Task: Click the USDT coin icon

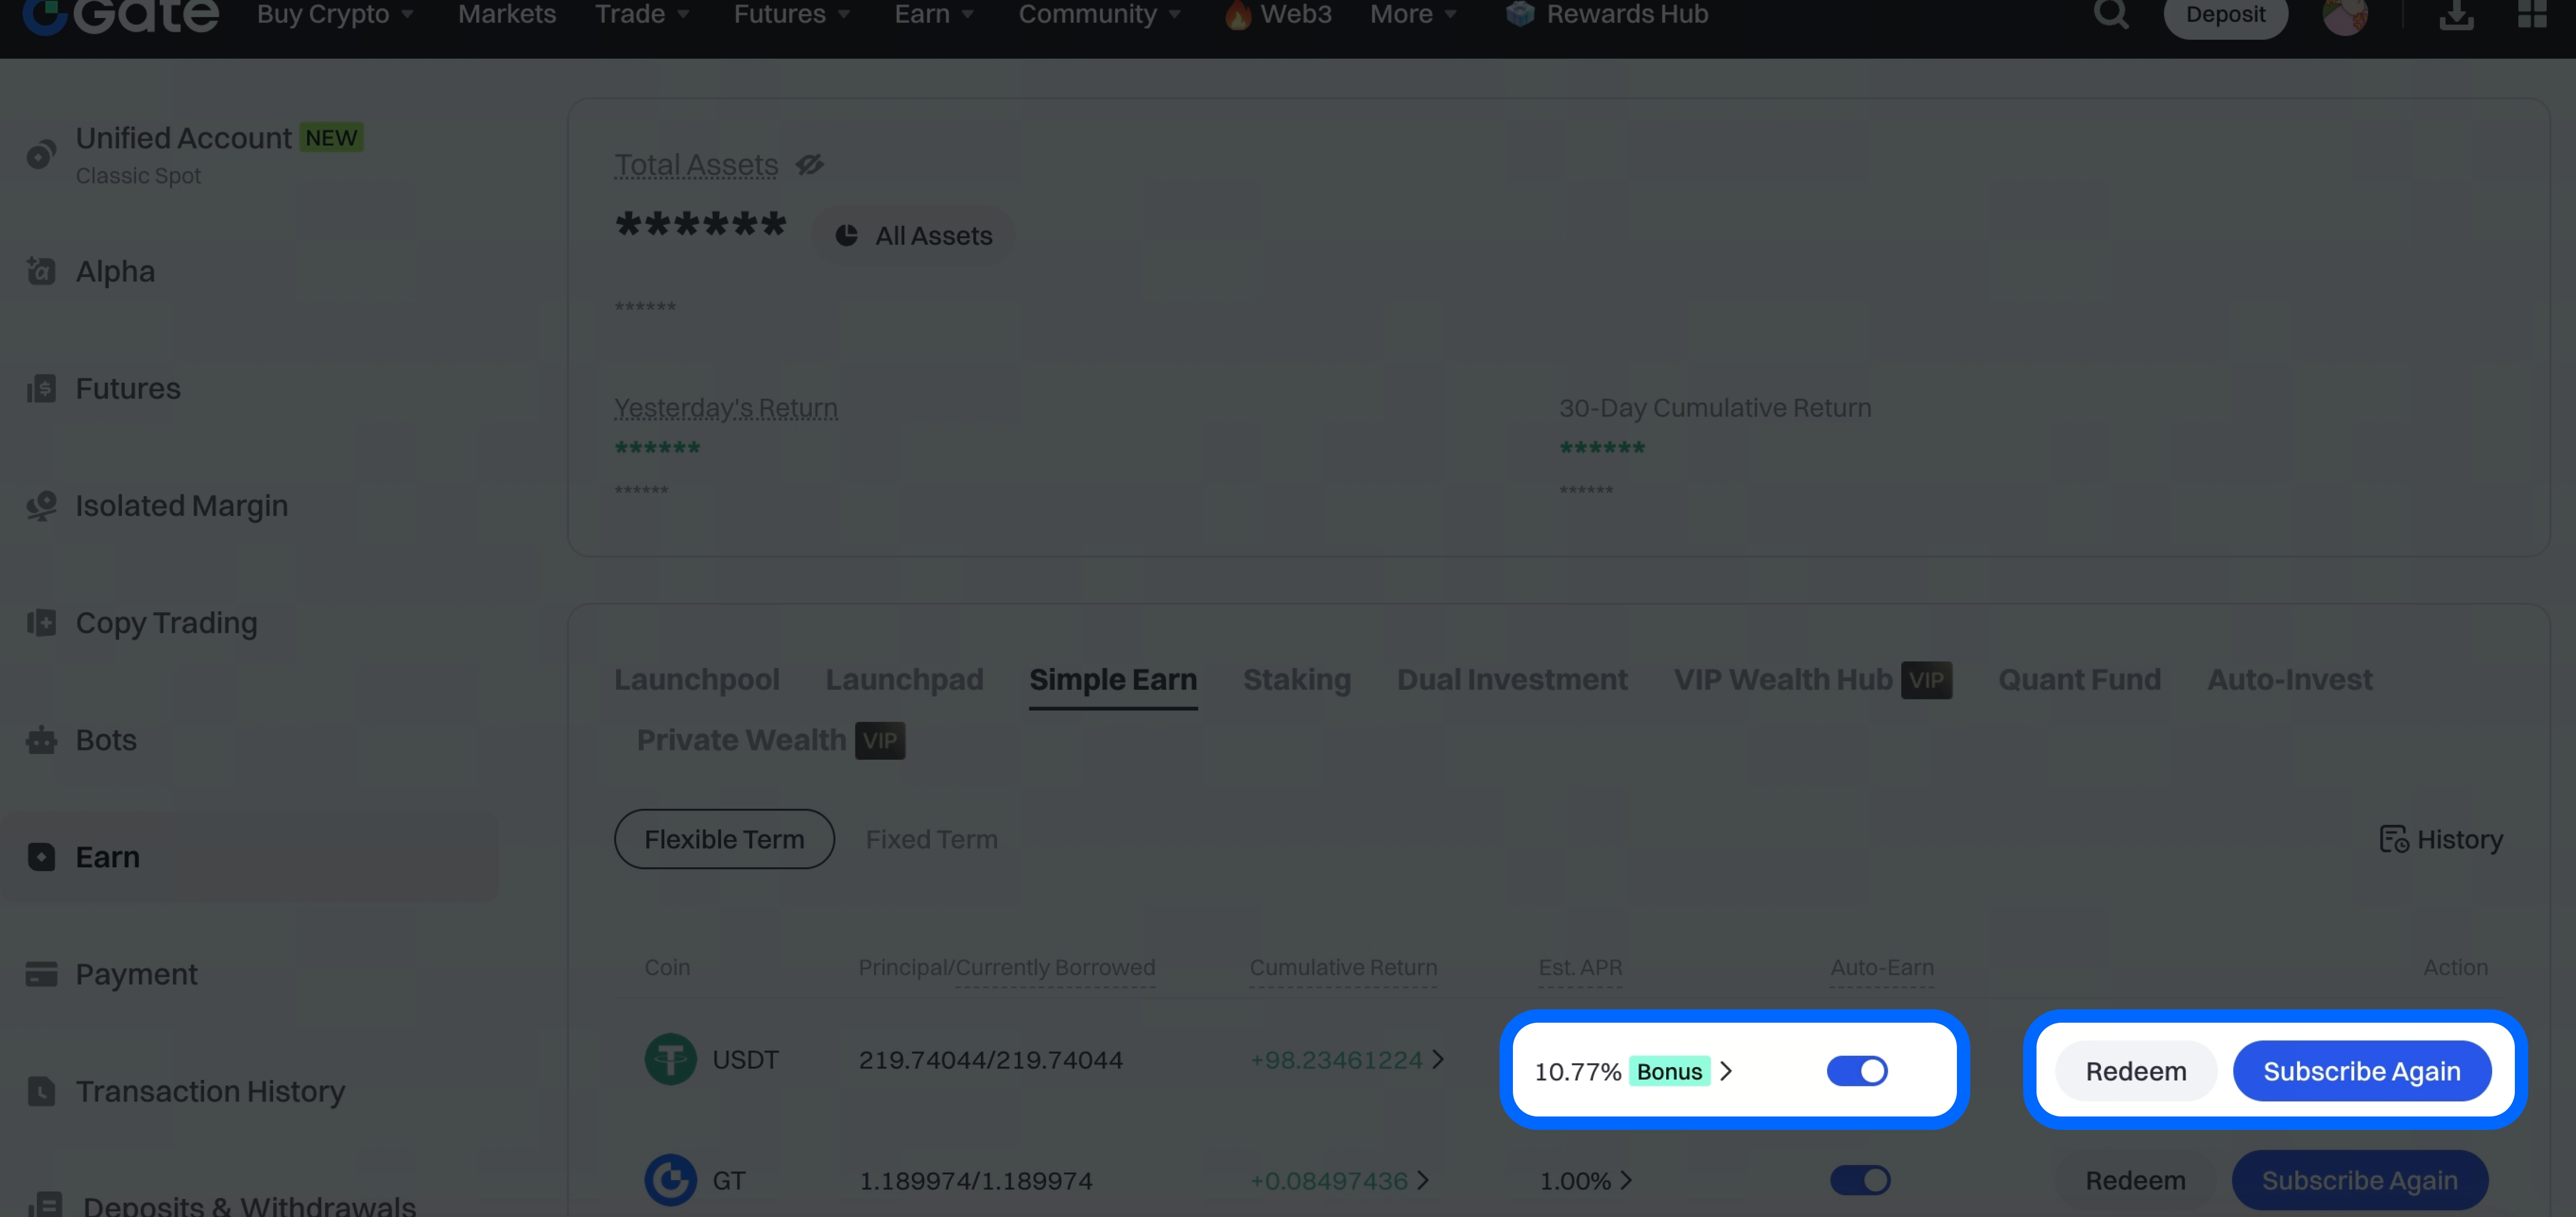Action: (x=670, y=1059)
